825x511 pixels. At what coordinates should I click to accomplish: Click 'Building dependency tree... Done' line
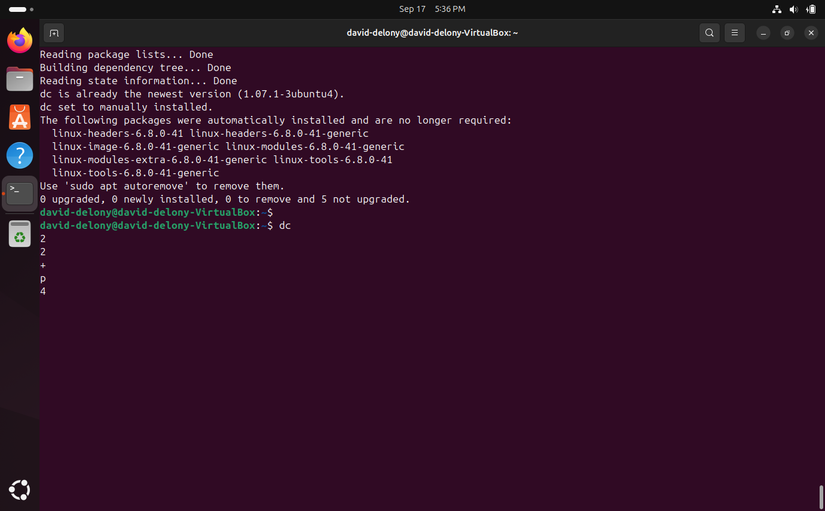click(x=135, y=68)
